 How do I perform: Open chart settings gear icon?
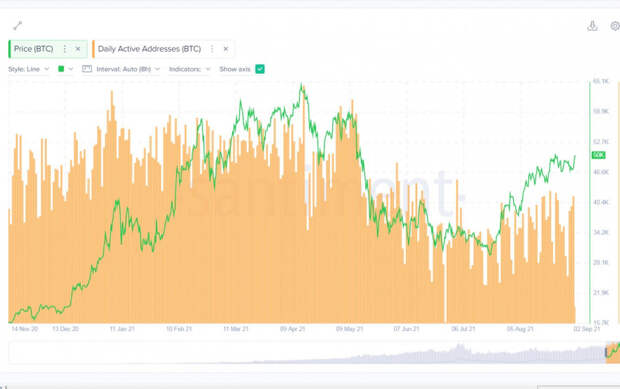(615, 26)
